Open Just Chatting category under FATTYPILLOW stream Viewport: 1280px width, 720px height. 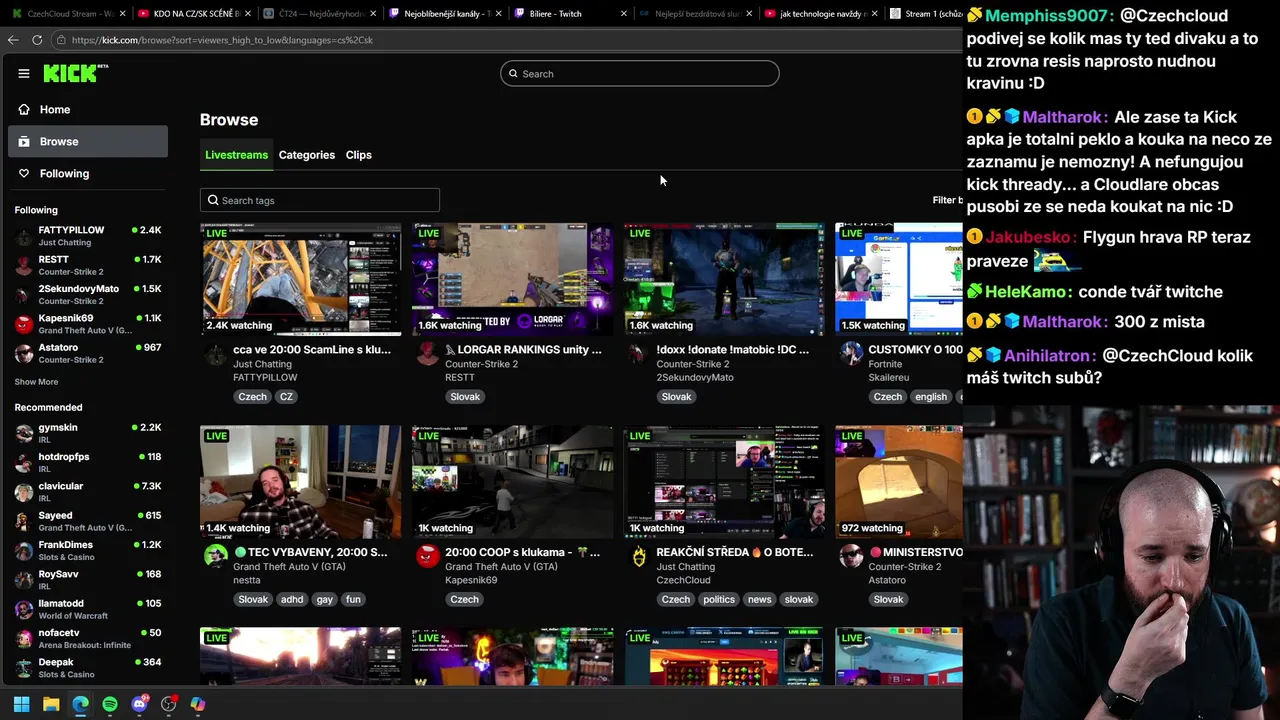pos(262,364)
